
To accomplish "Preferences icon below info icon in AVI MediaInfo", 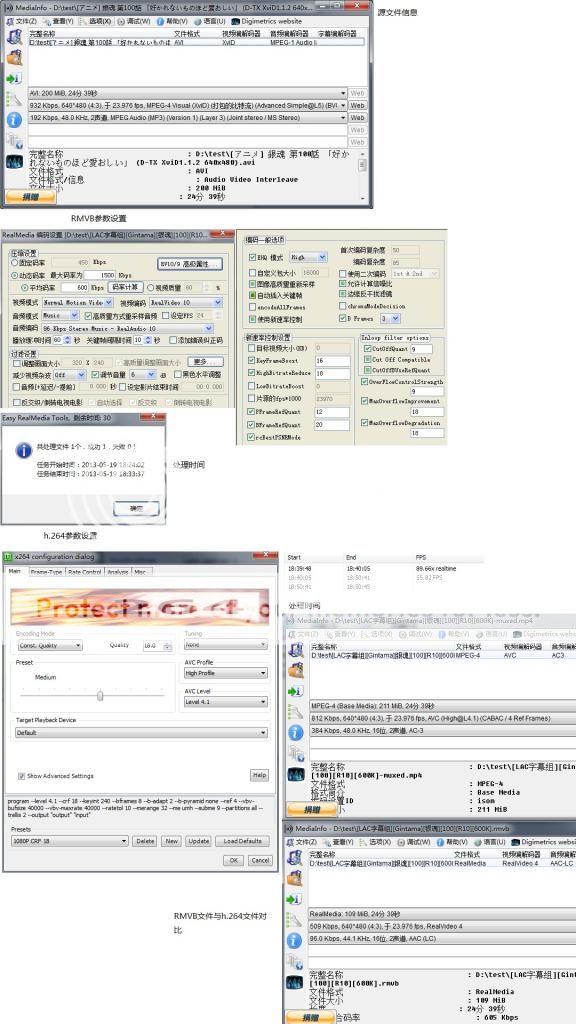I will point(14,140).
